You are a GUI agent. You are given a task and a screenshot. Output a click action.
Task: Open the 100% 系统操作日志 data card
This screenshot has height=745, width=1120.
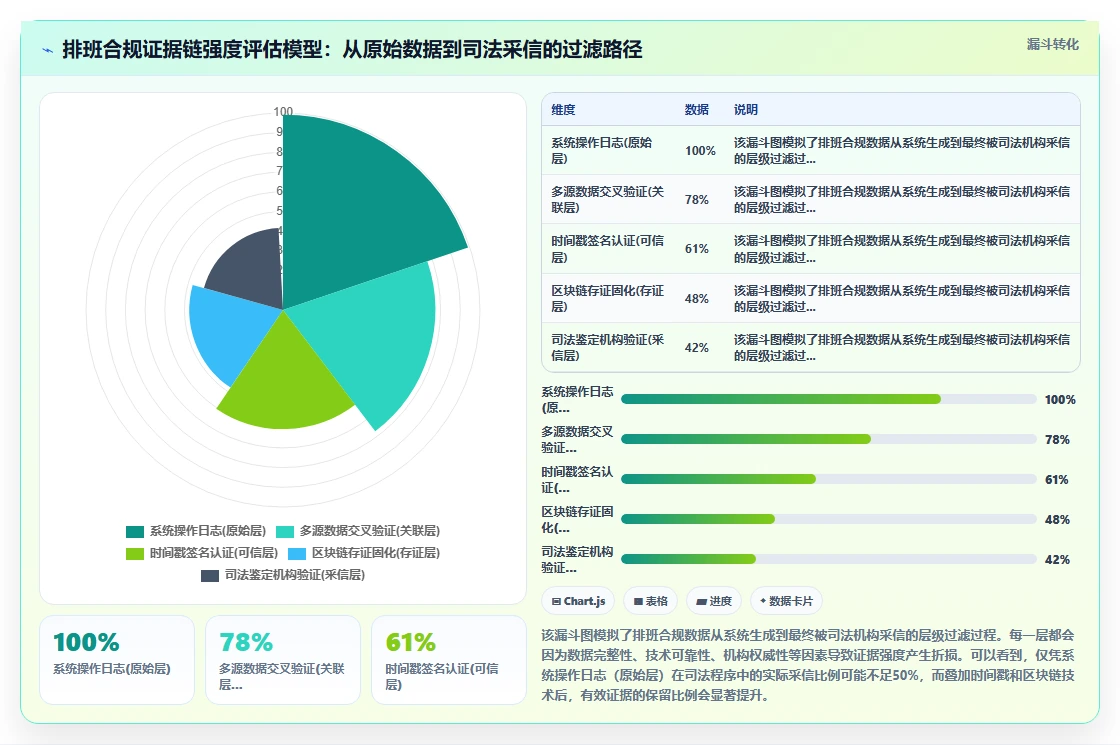pyautogui.click(x=117, y=660)
